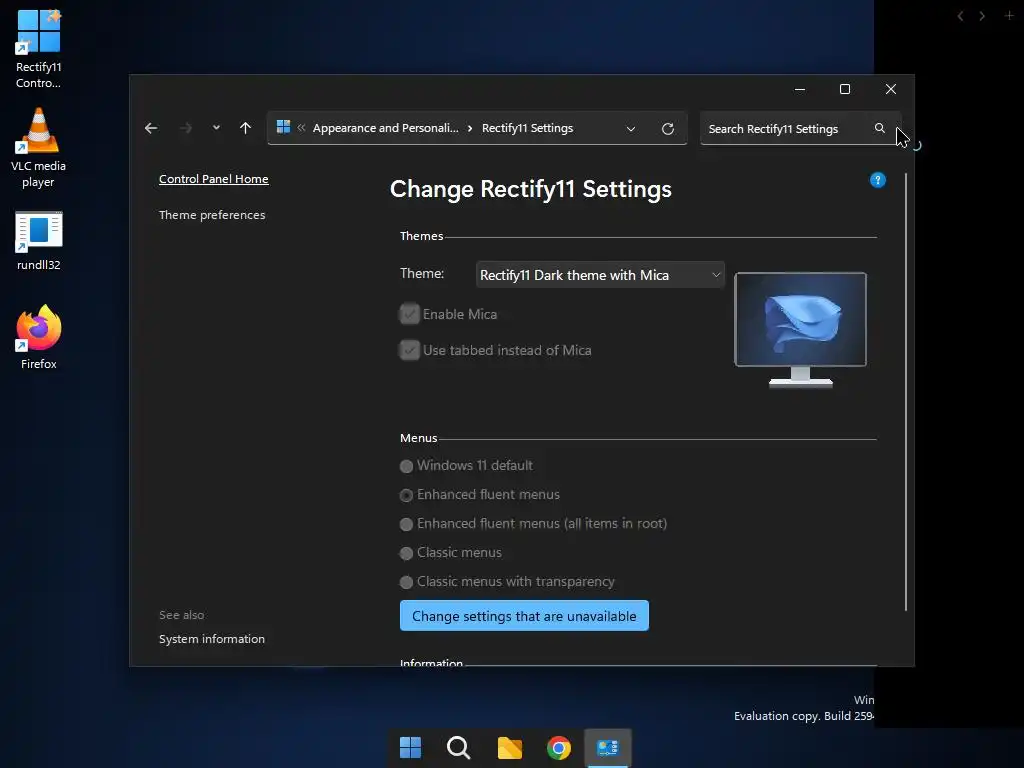Screen dimensions: 1024x768
Task: Click Control Panel taskbar icon
Action: 608,747
